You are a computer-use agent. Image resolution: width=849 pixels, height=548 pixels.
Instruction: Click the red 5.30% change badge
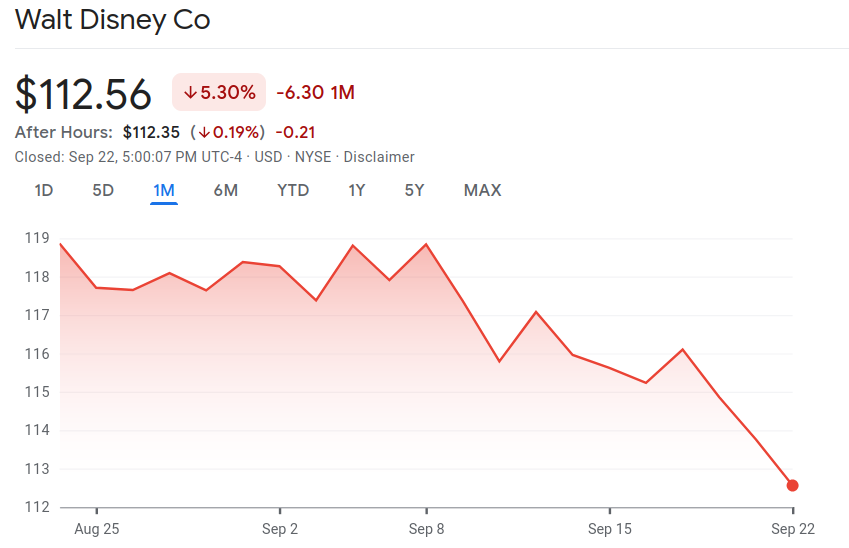tap(219, 93)
